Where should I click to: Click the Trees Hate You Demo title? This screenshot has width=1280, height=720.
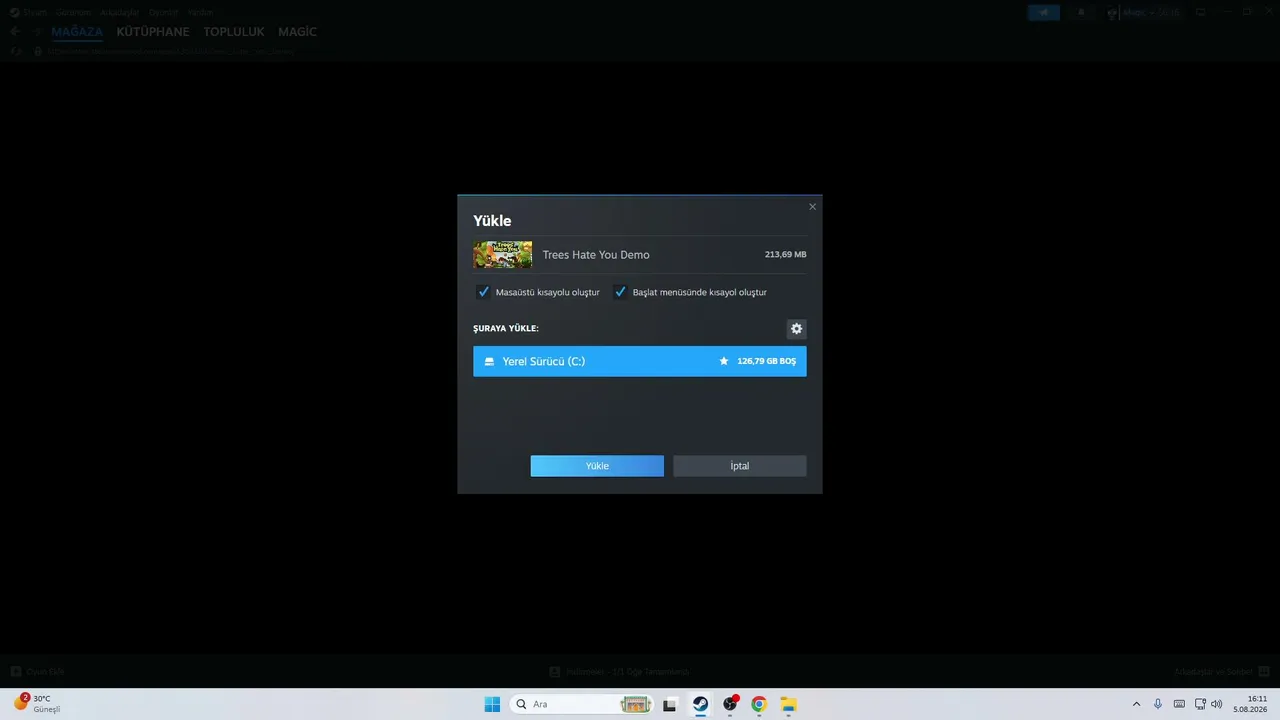click(x=596, y=255)
